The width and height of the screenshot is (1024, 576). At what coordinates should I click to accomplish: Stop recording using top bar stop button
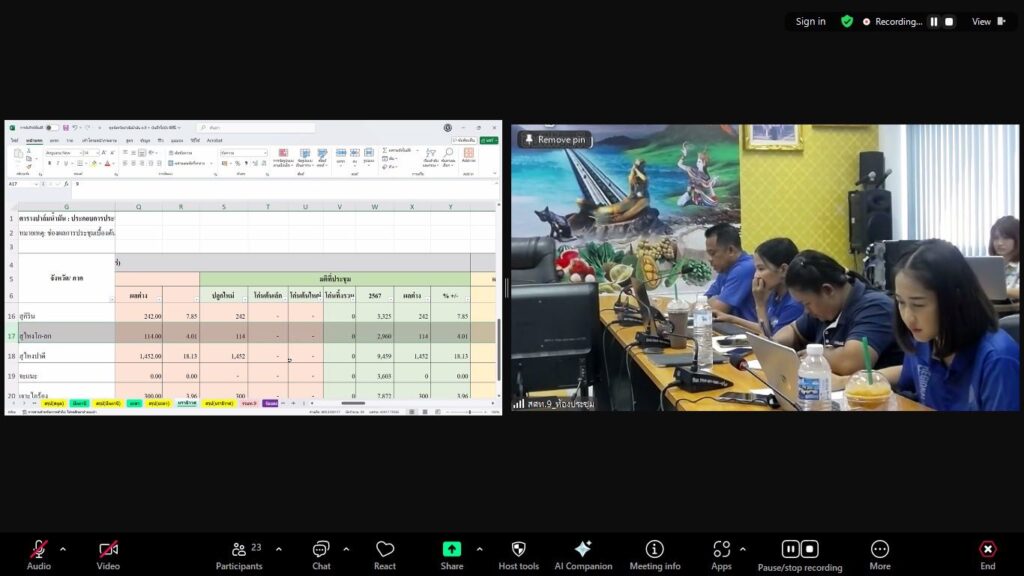point(949,21)
